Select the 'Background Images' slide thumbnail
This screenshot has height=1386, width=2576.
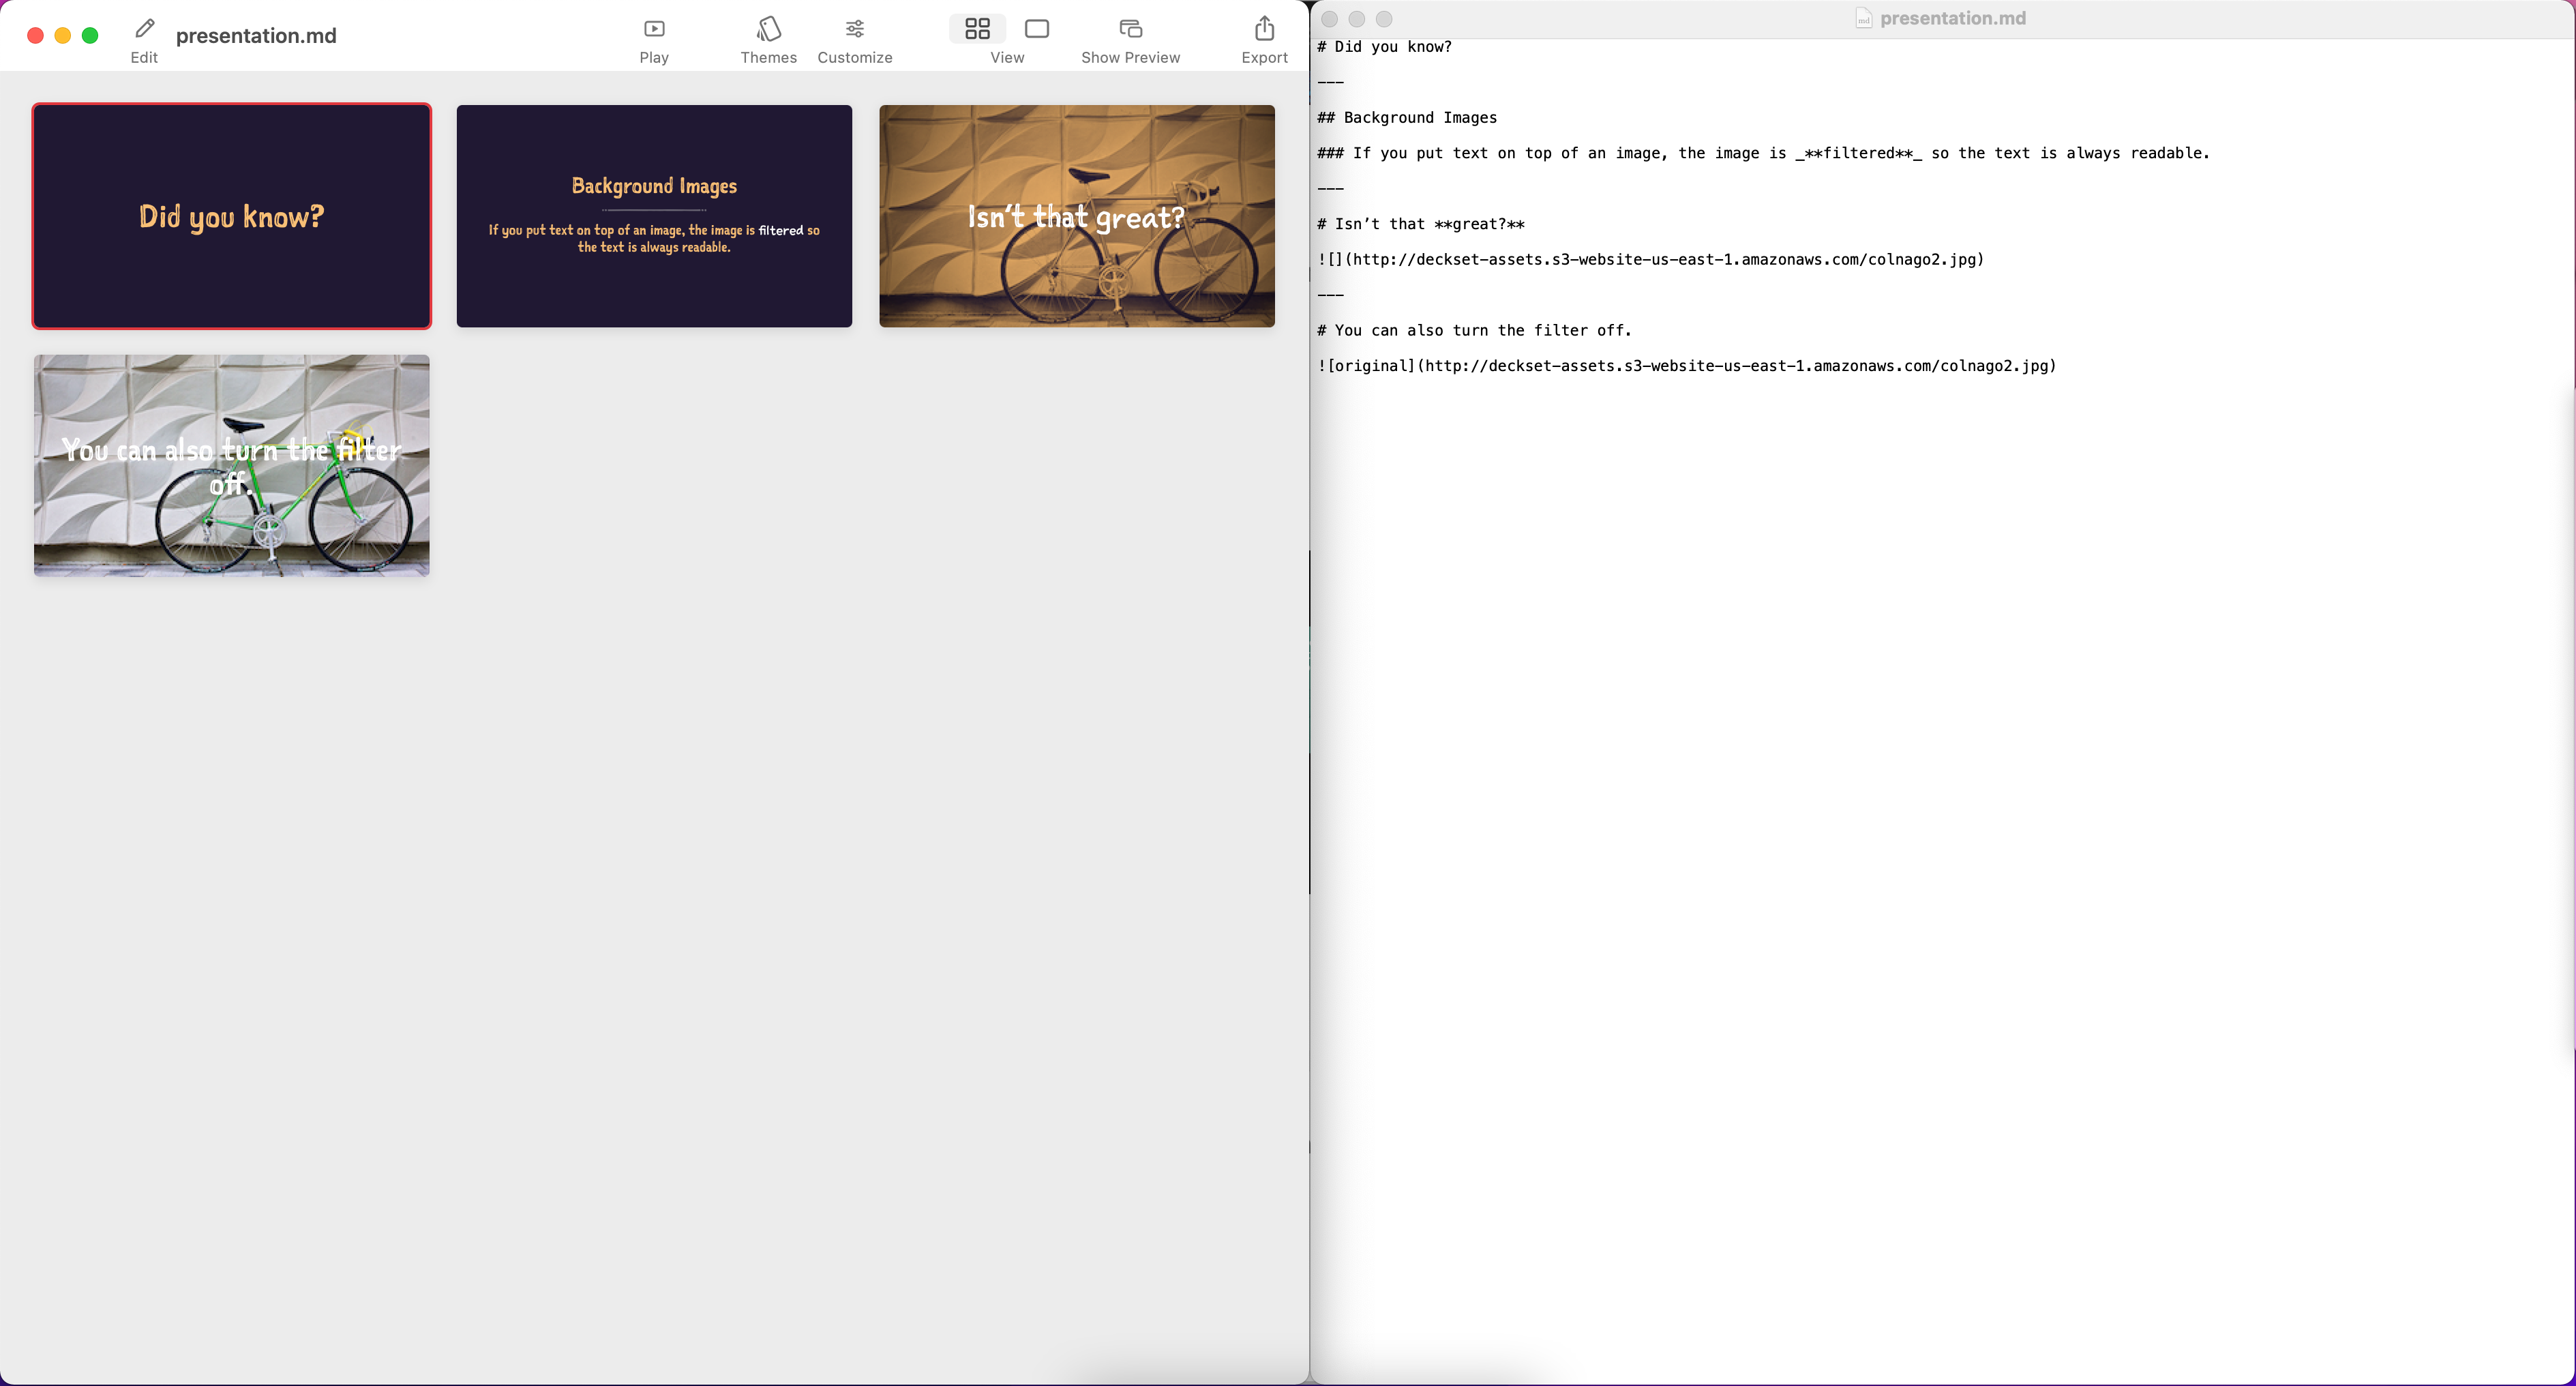coord(654,216)
